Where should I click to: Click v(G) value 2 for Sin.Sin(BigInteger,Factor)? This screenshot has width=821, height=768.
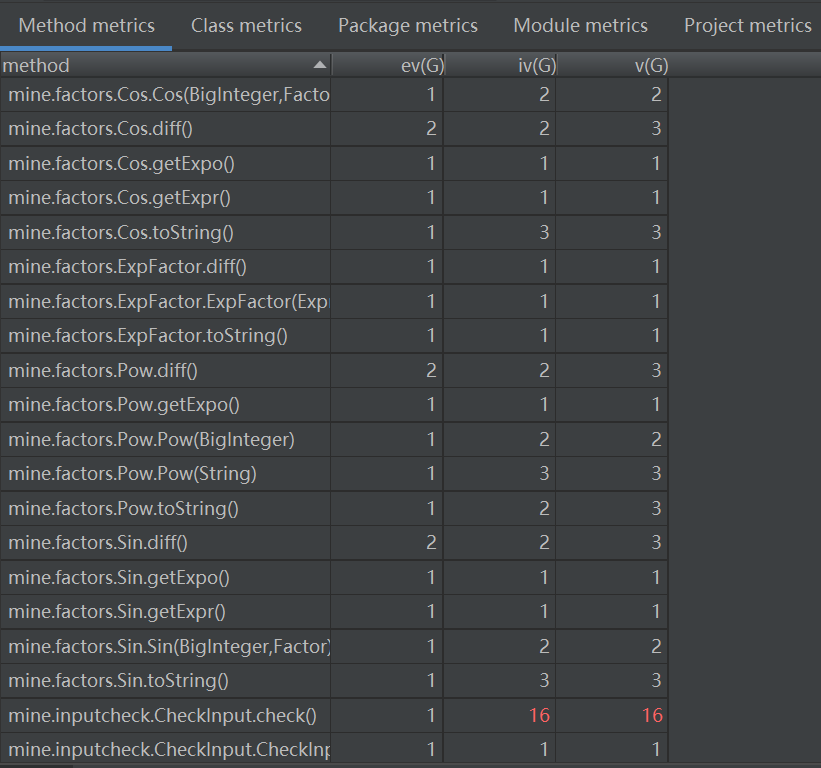[656, 646]
